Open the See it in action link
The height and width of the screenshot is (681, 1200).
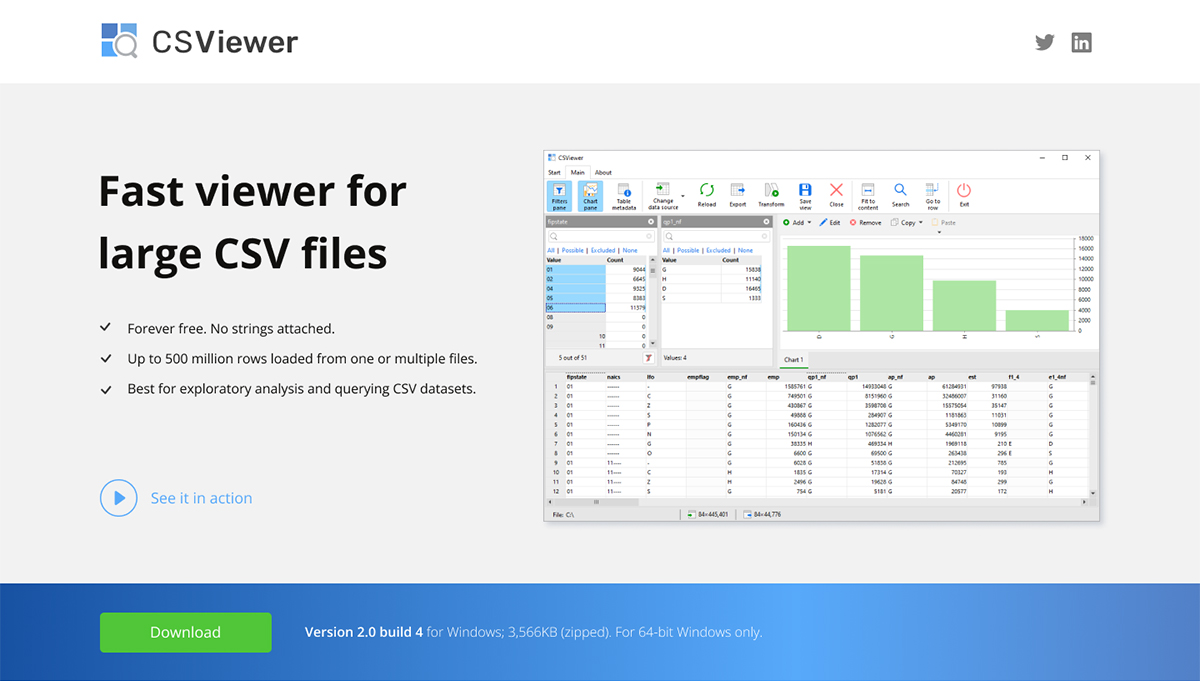201,498
